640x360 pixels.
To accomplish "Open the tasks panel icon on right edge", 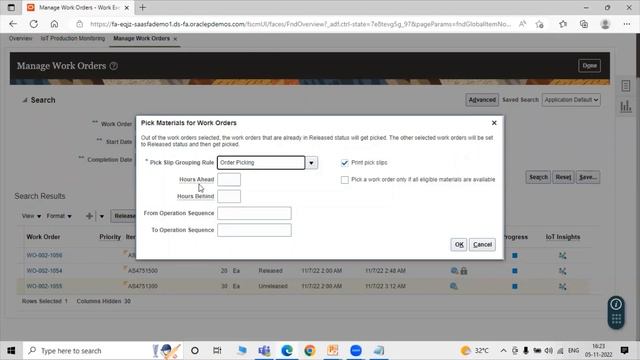I will click(x=626, y=86).
